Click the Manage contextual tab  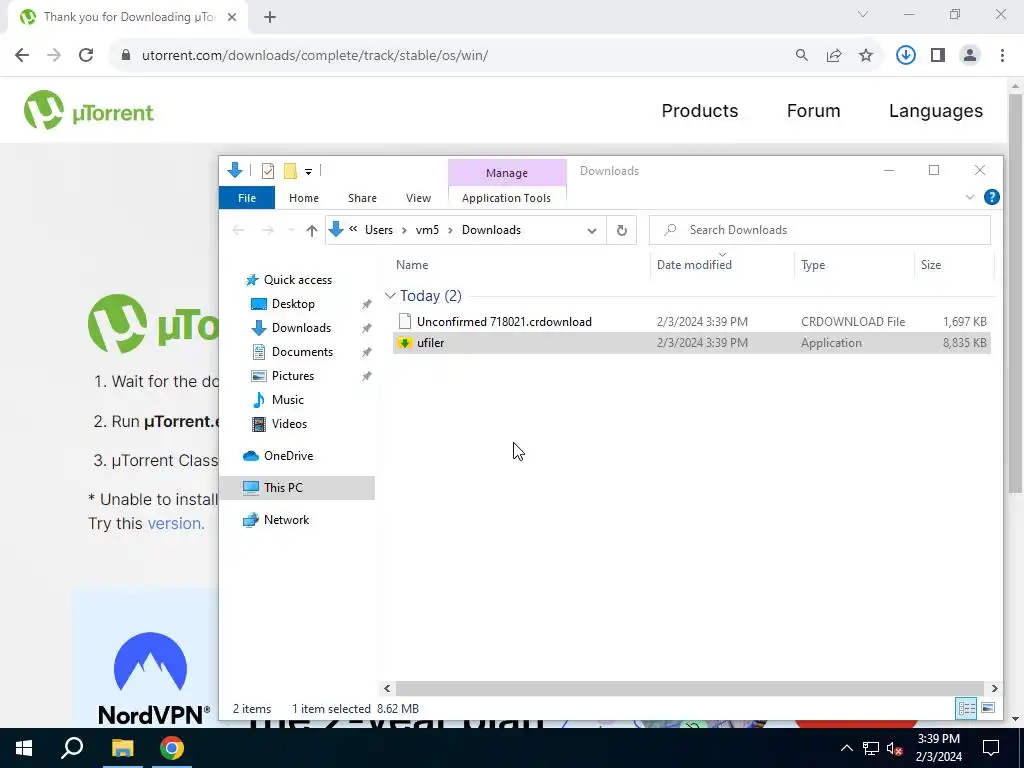(x=507, y=173)
